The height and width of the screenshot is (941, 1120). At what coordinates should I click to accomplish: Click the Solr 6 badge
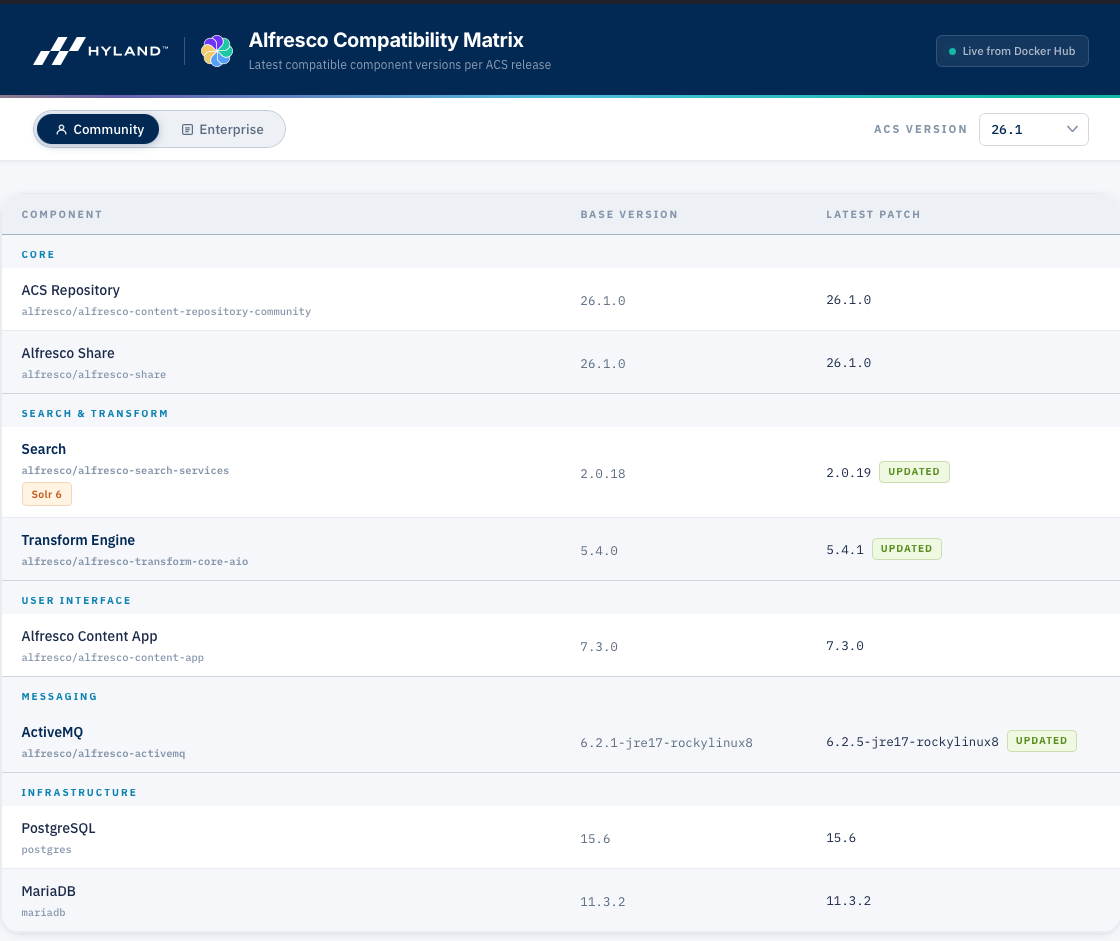[46, 494]
